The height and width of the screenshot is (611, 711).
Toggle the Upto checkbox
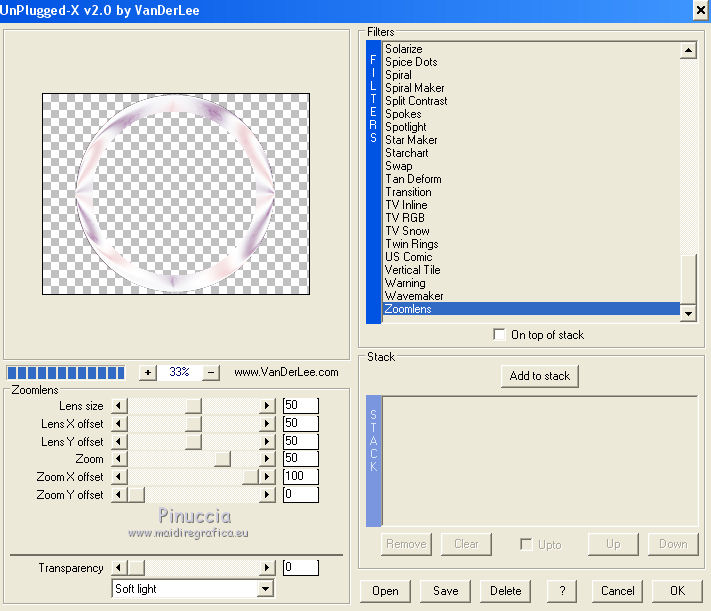tap(526, 545)
